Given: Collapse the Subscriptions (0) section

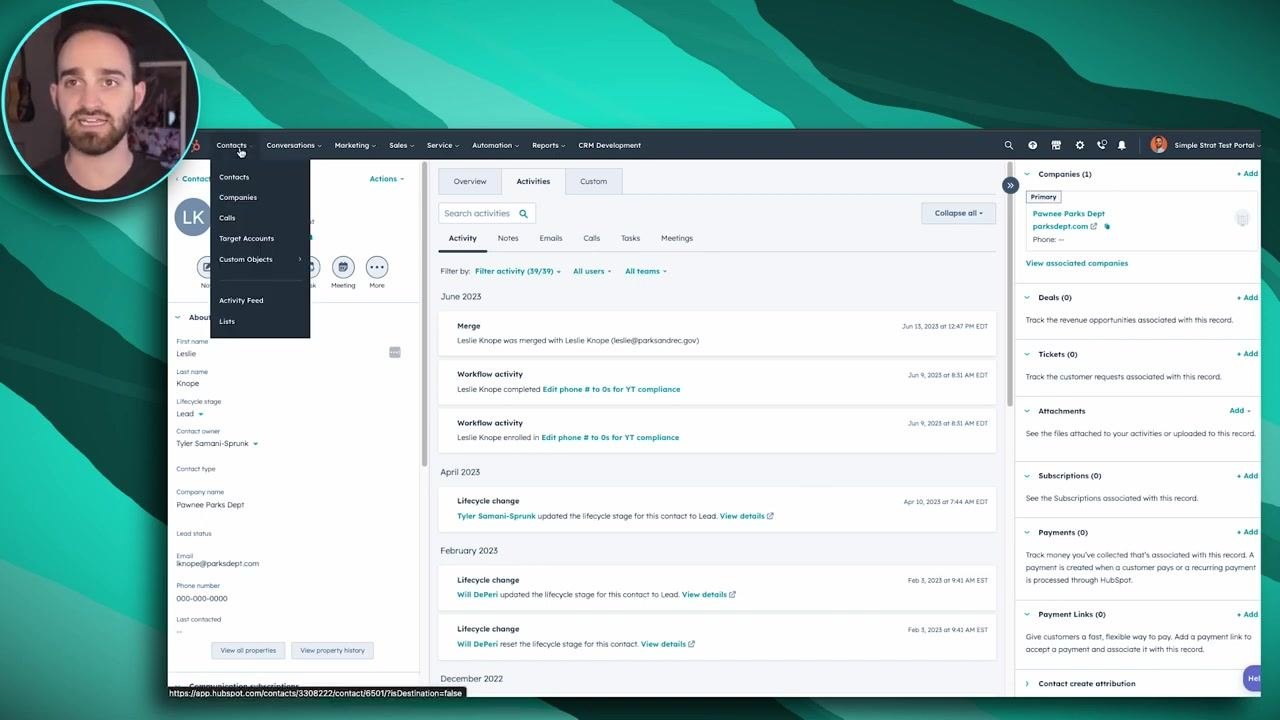Looking at the screenshot, I should pos(1027,476).
